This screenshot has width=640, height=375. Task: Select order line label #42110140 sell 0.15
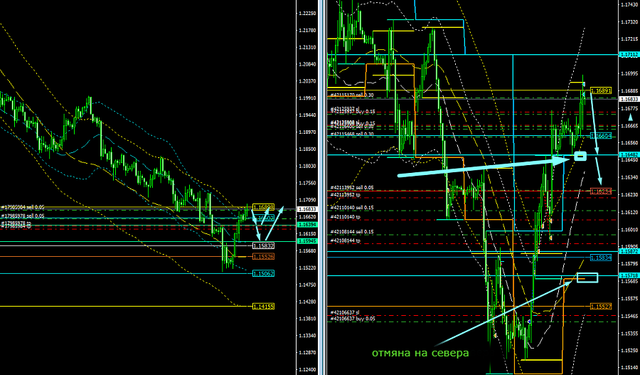(352, 207)
